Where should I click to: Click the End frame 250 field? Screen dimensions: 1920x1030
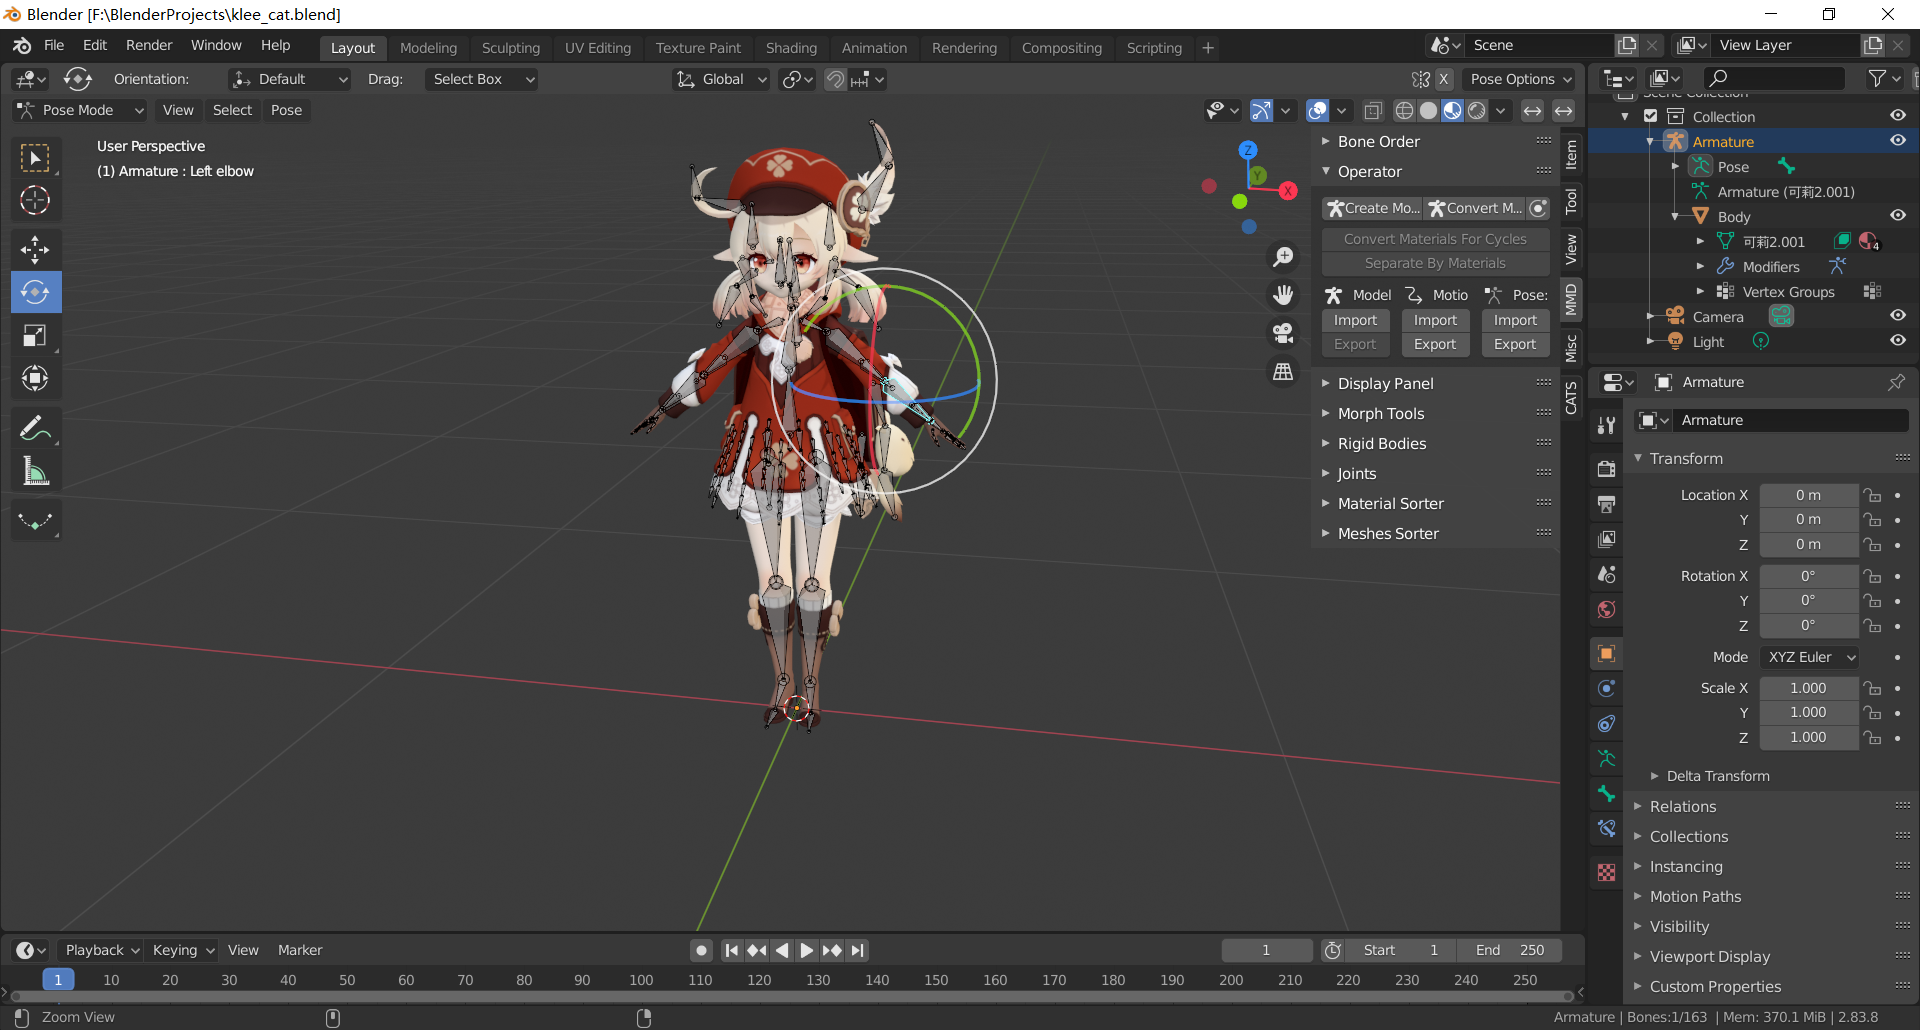click(x=1511, y=950)
